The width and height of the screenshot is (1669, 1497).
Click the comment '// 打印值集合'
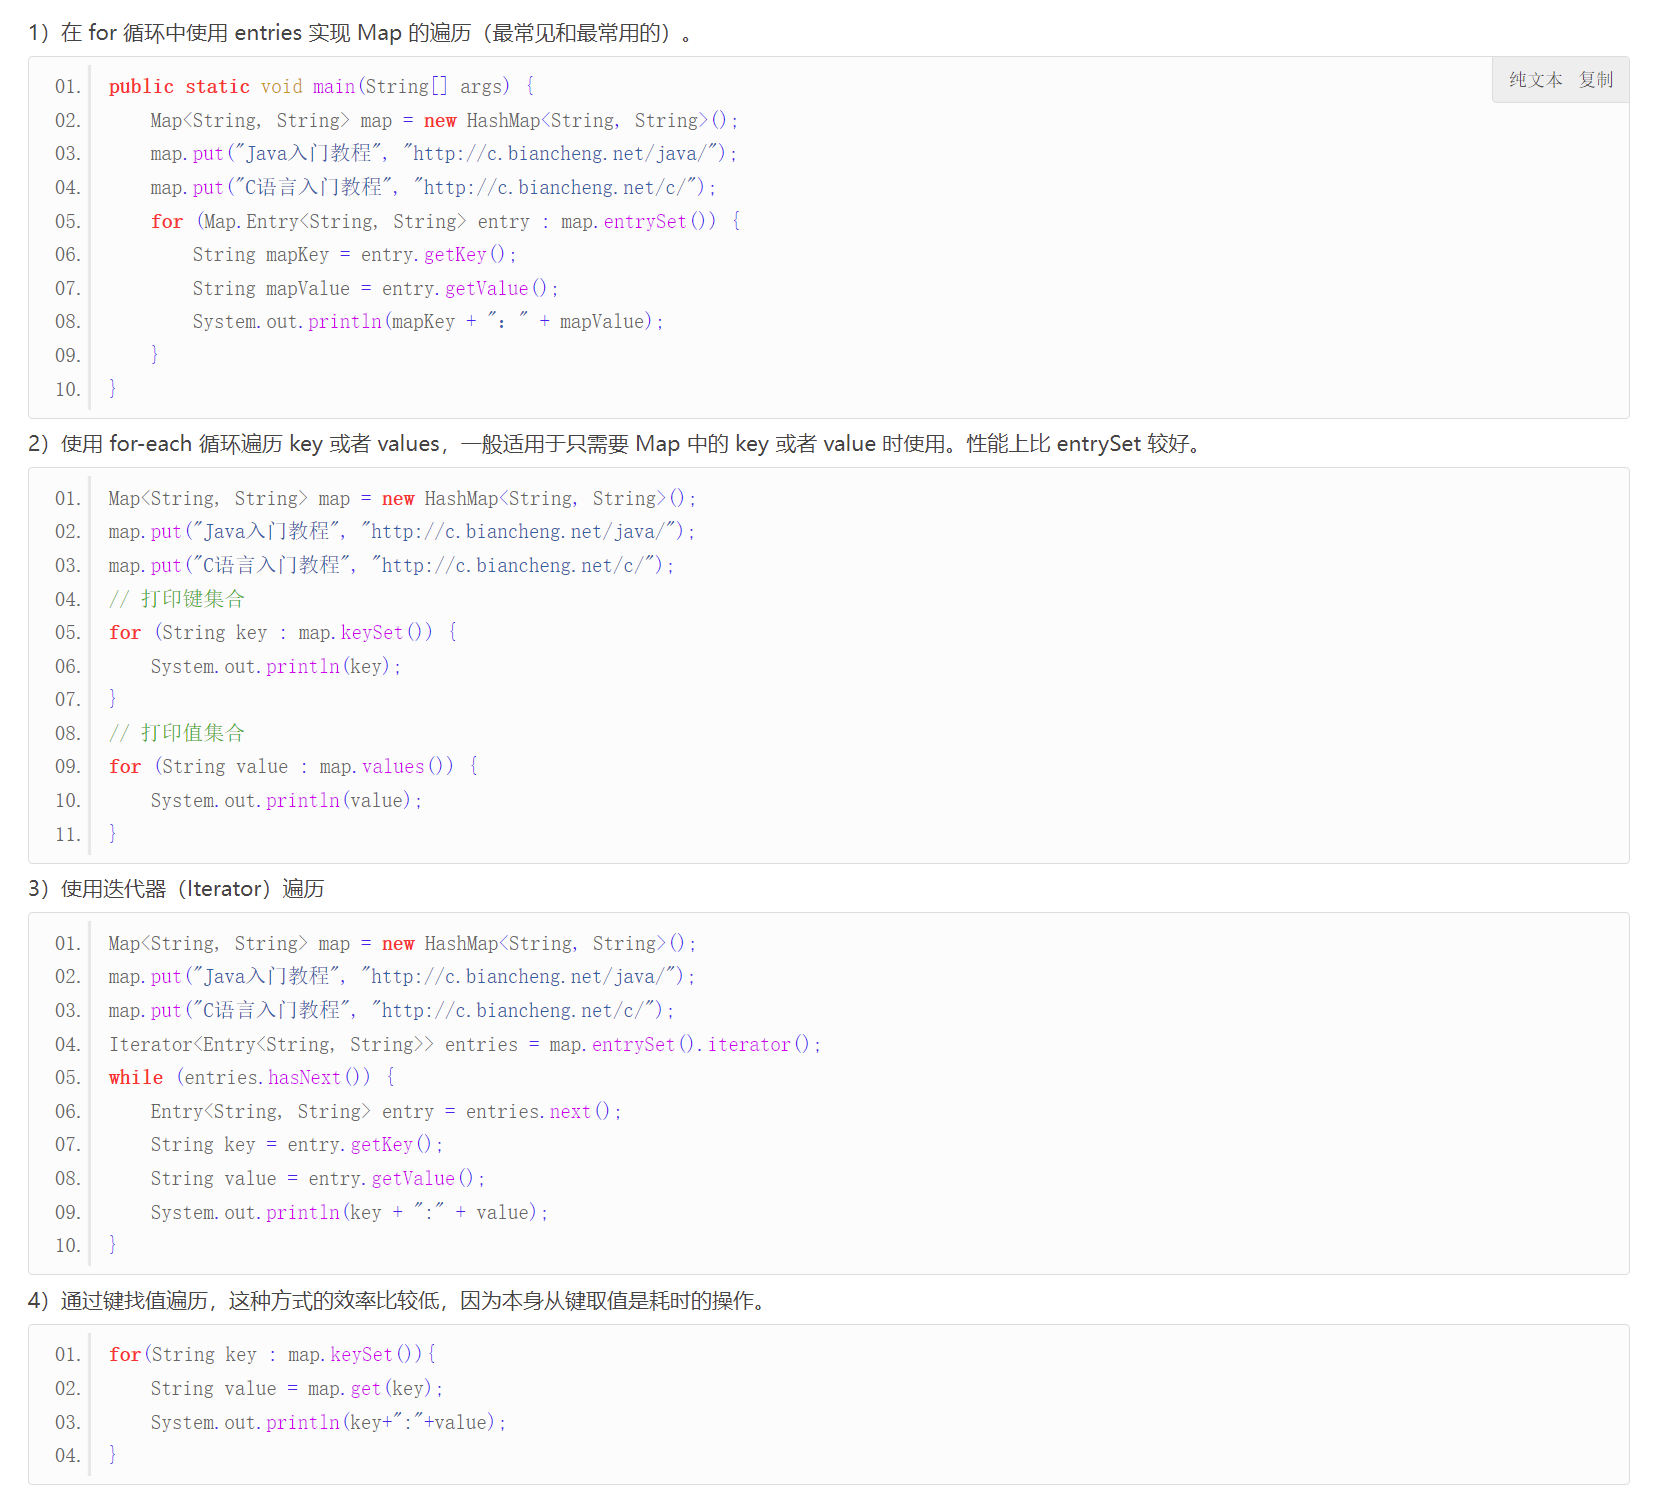[177, 733]
